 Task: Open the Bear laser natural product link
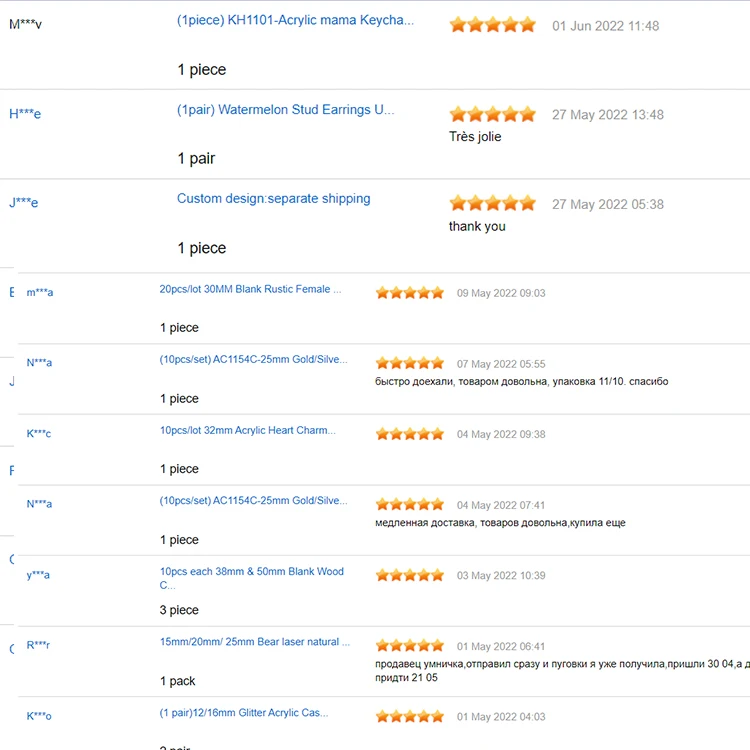click(254, 642)
